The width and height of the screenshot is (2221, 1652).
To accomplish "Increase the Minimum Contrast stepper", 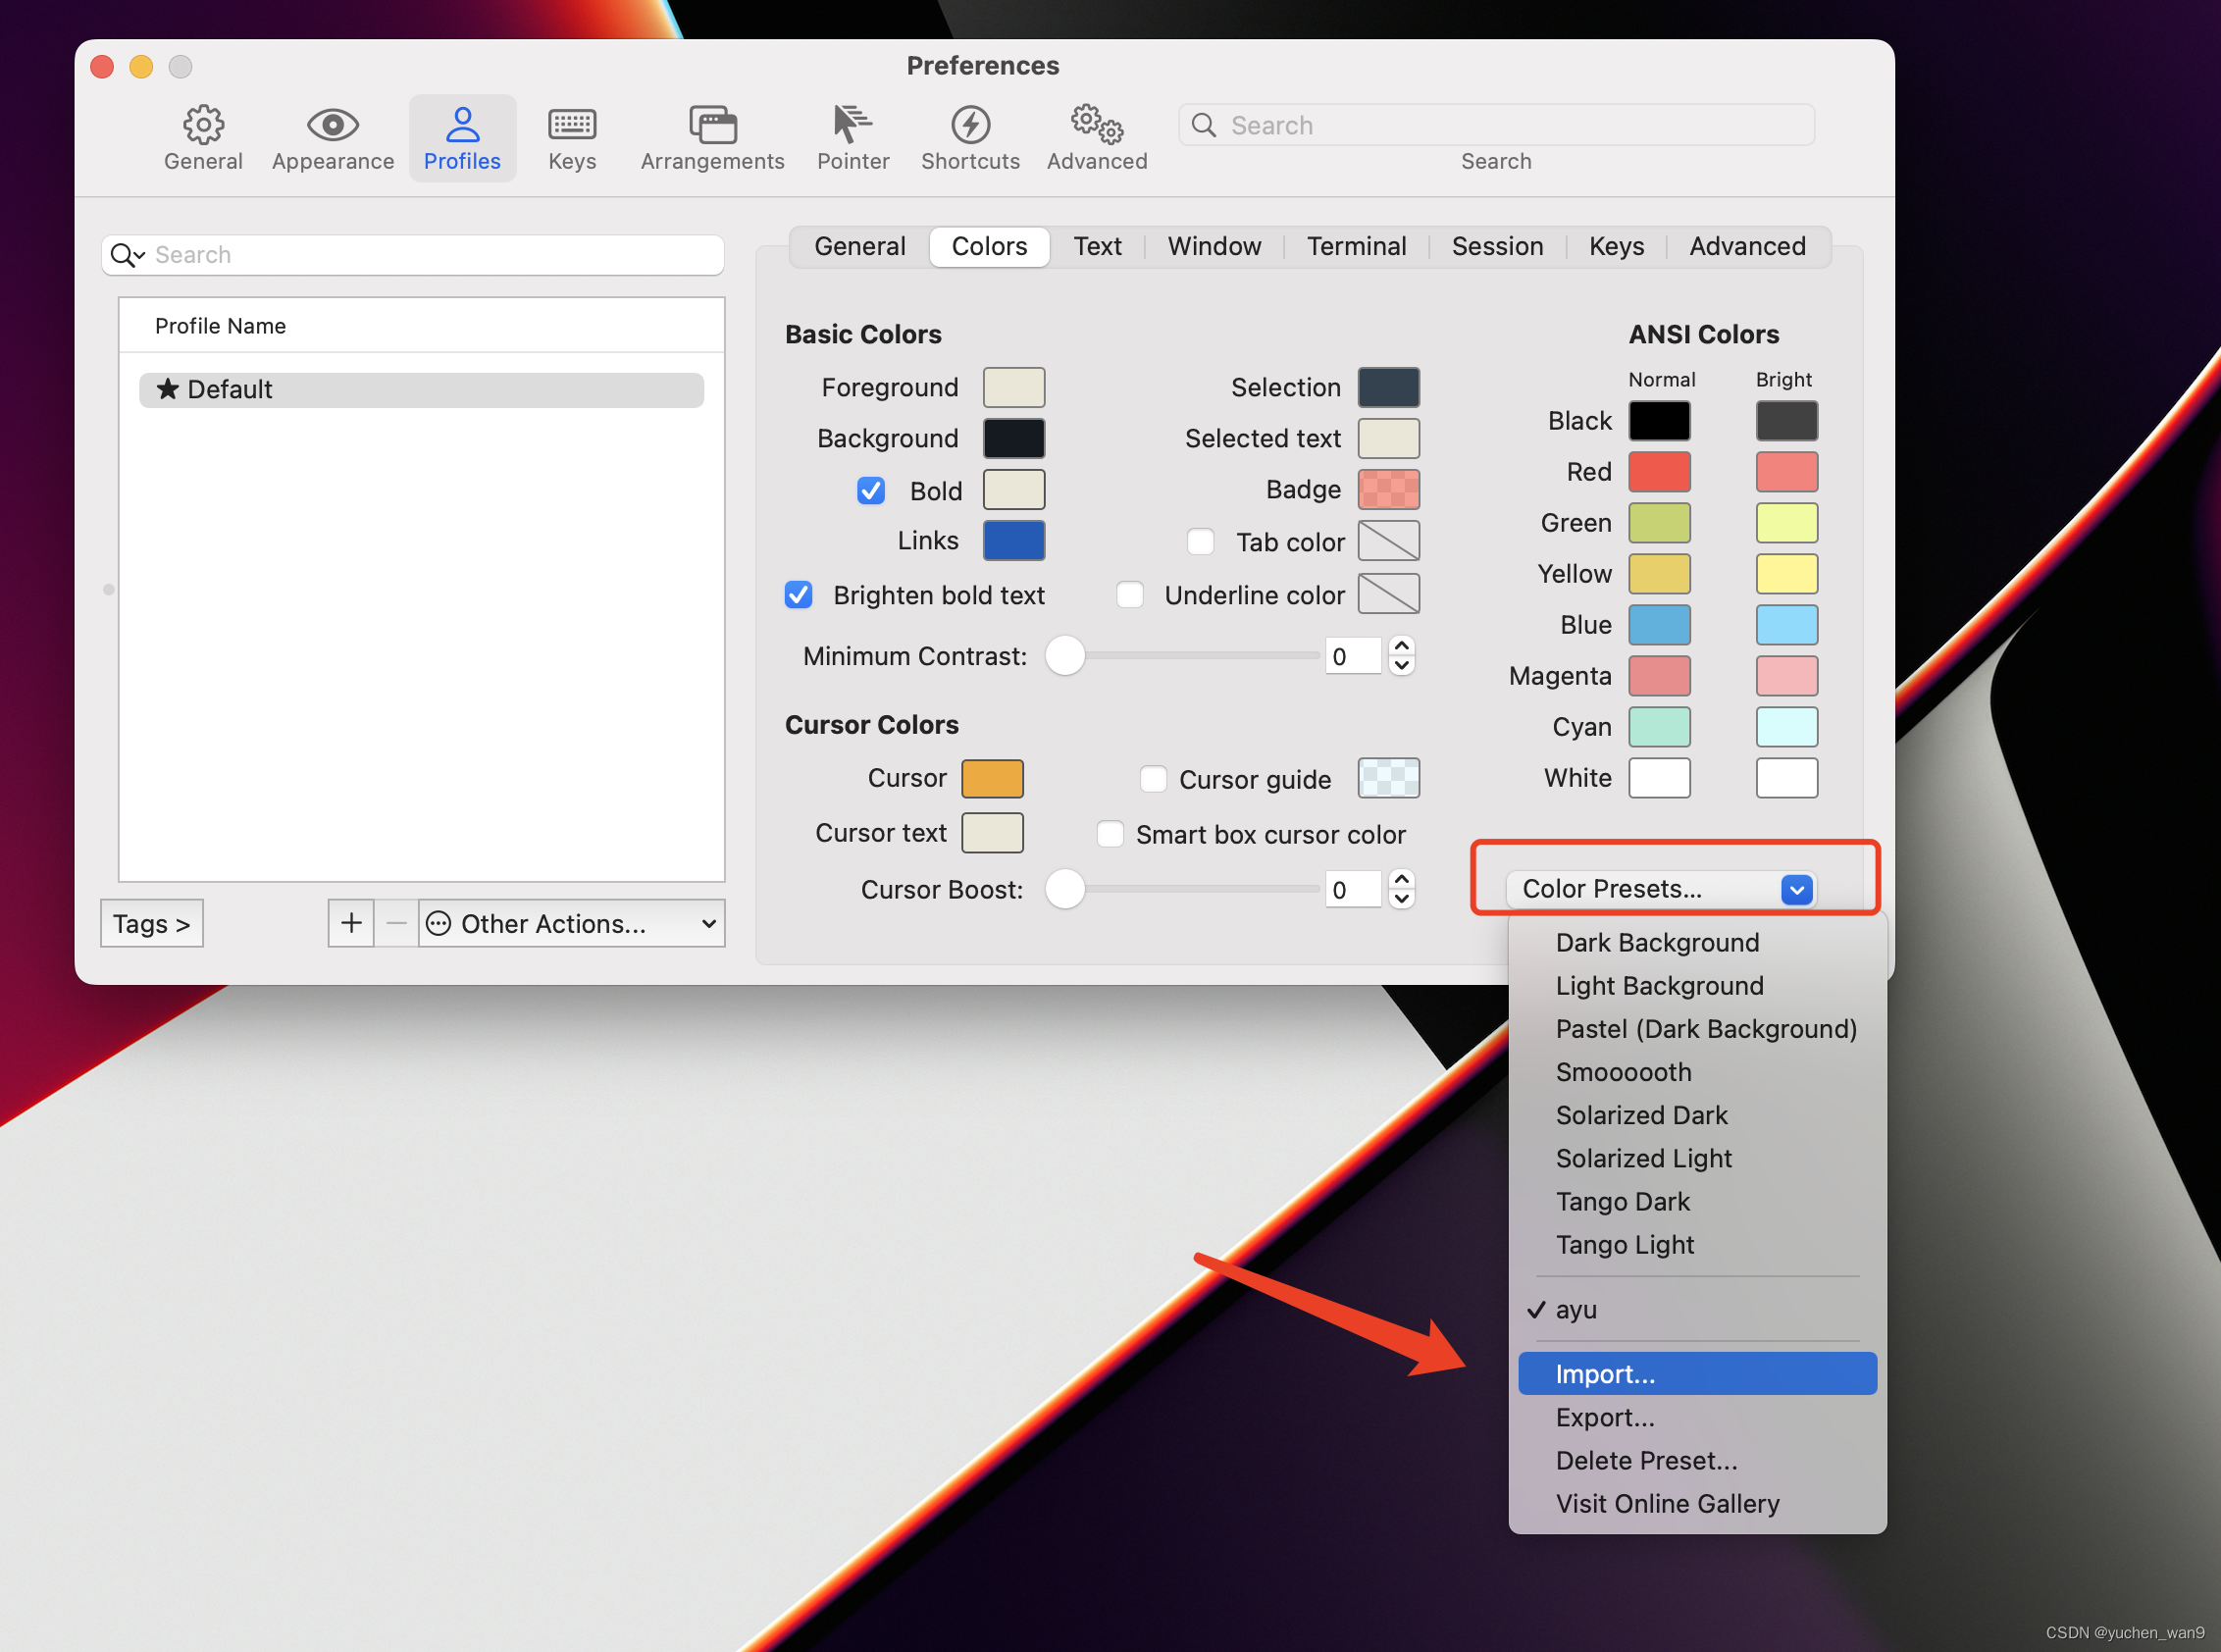I will click(1402, 646).
